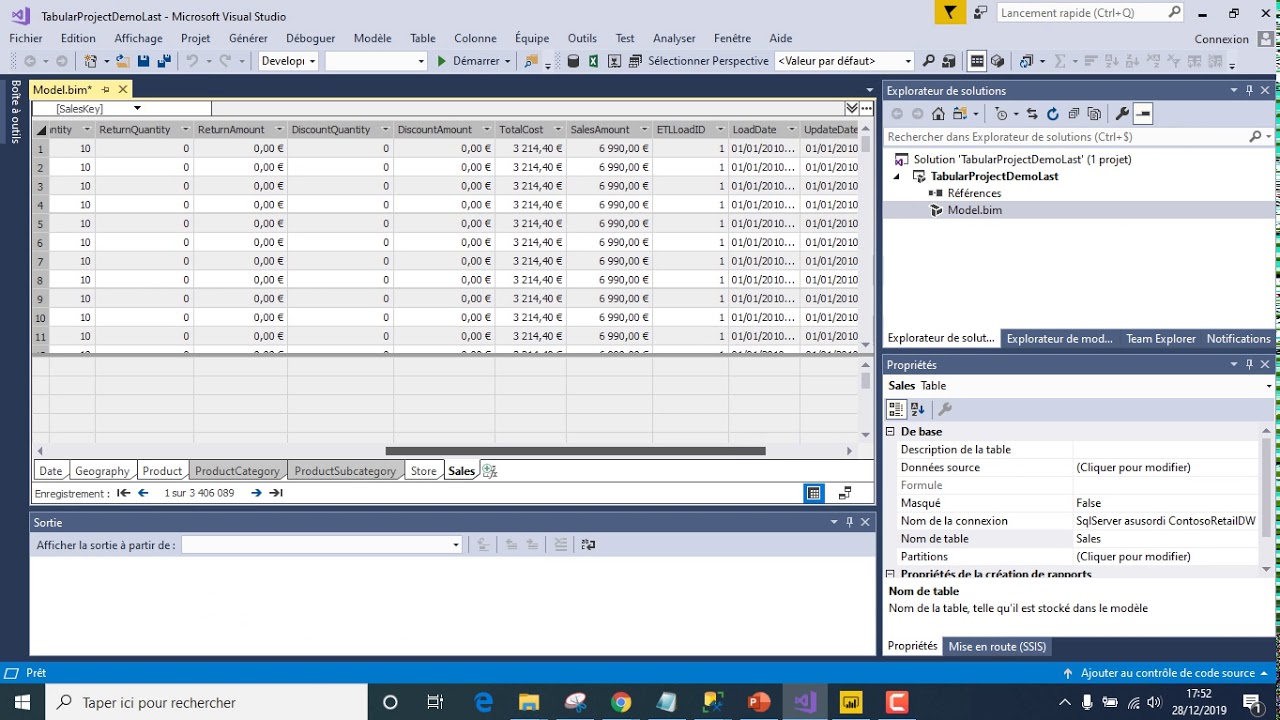This screenshot has width=1280, height=720.
Task: Click the horizontal scrollbar of the data grid
Action: tap(575, 451)
